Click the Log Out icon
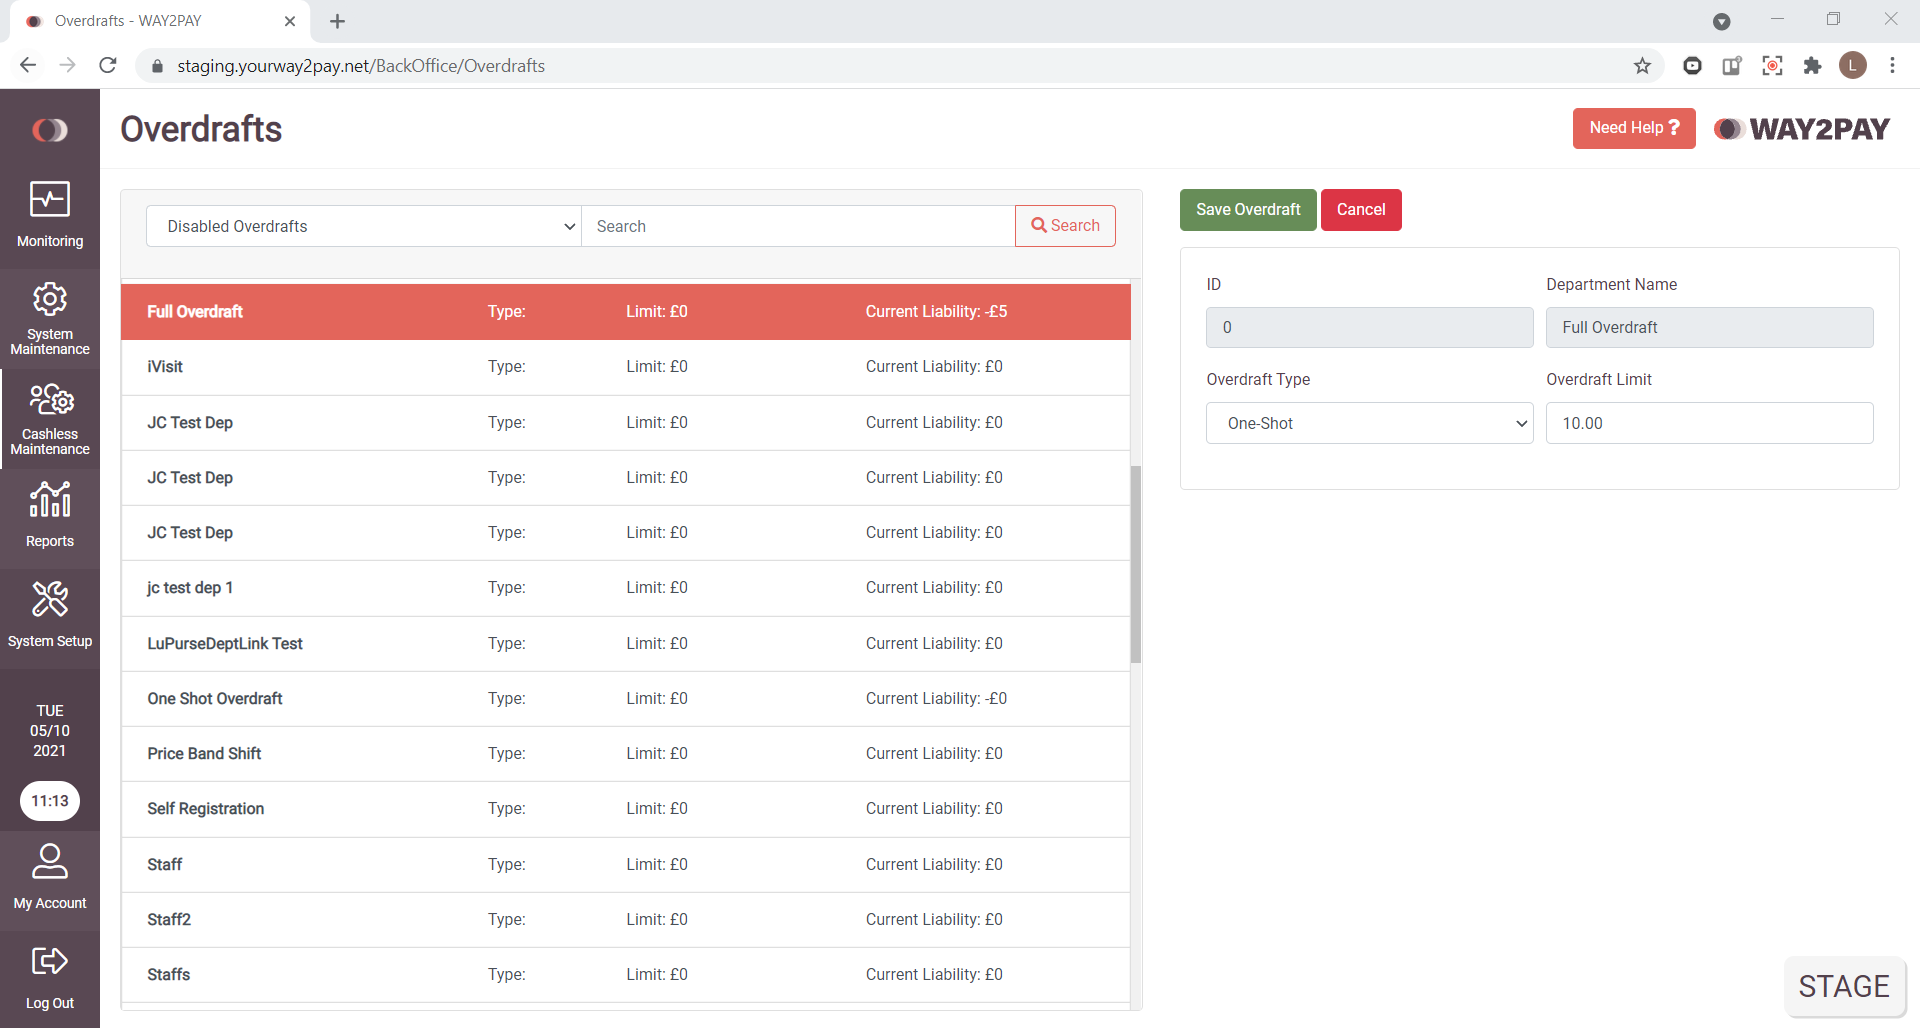This screenshot has width=1920, height=1028. click(x=50, y=962)
